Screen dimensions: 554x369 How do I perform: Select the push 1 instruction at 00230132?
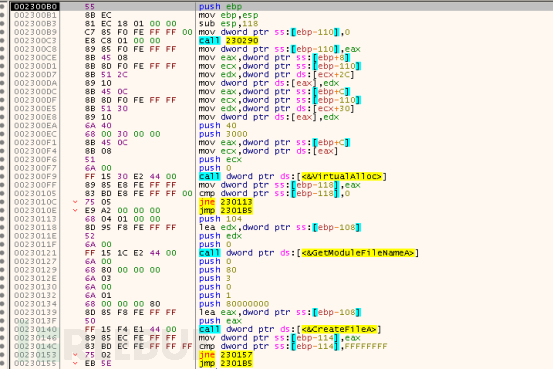point(215,295)
